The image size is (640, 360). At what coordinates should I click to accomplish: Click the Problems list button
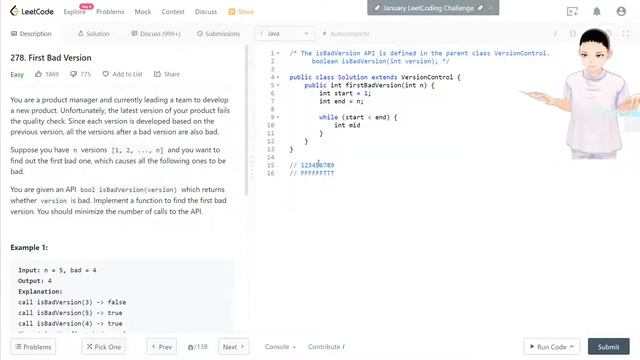coord(33,347)
